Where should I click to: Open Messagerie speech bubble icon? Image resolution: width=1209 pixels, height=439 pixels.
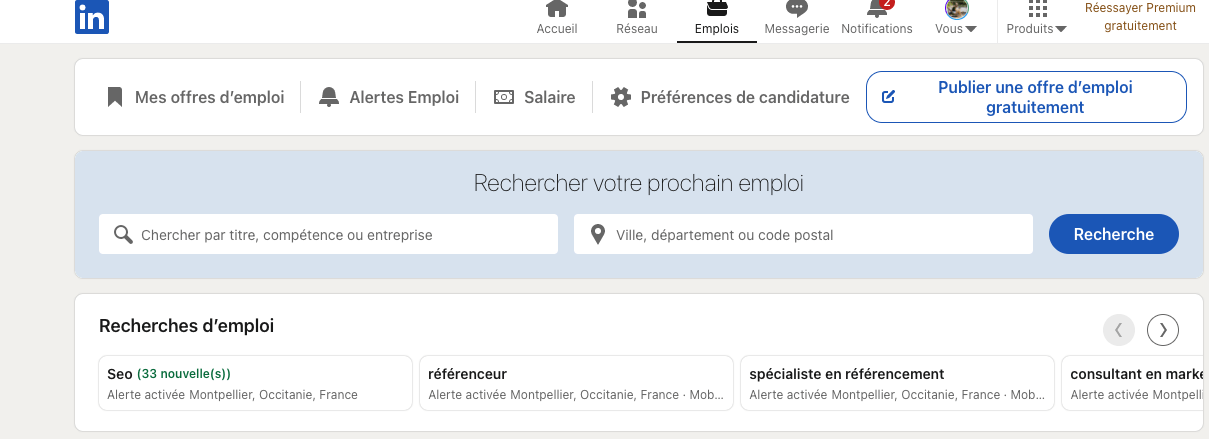click(x=797, y=9)
